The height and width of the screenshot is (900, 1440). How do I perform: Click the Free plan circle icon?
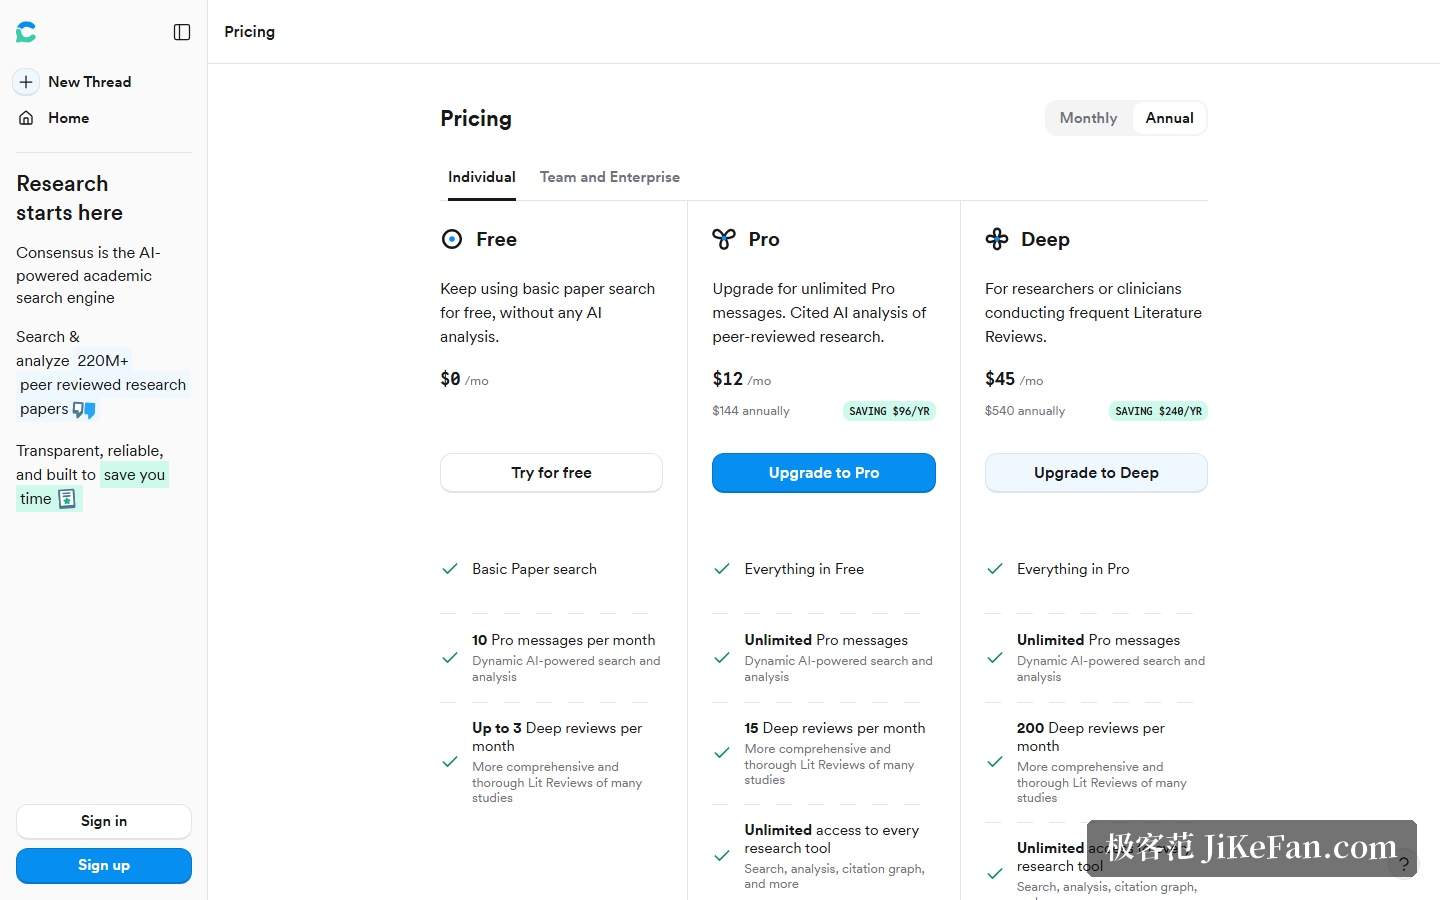(x=452, y=239)
